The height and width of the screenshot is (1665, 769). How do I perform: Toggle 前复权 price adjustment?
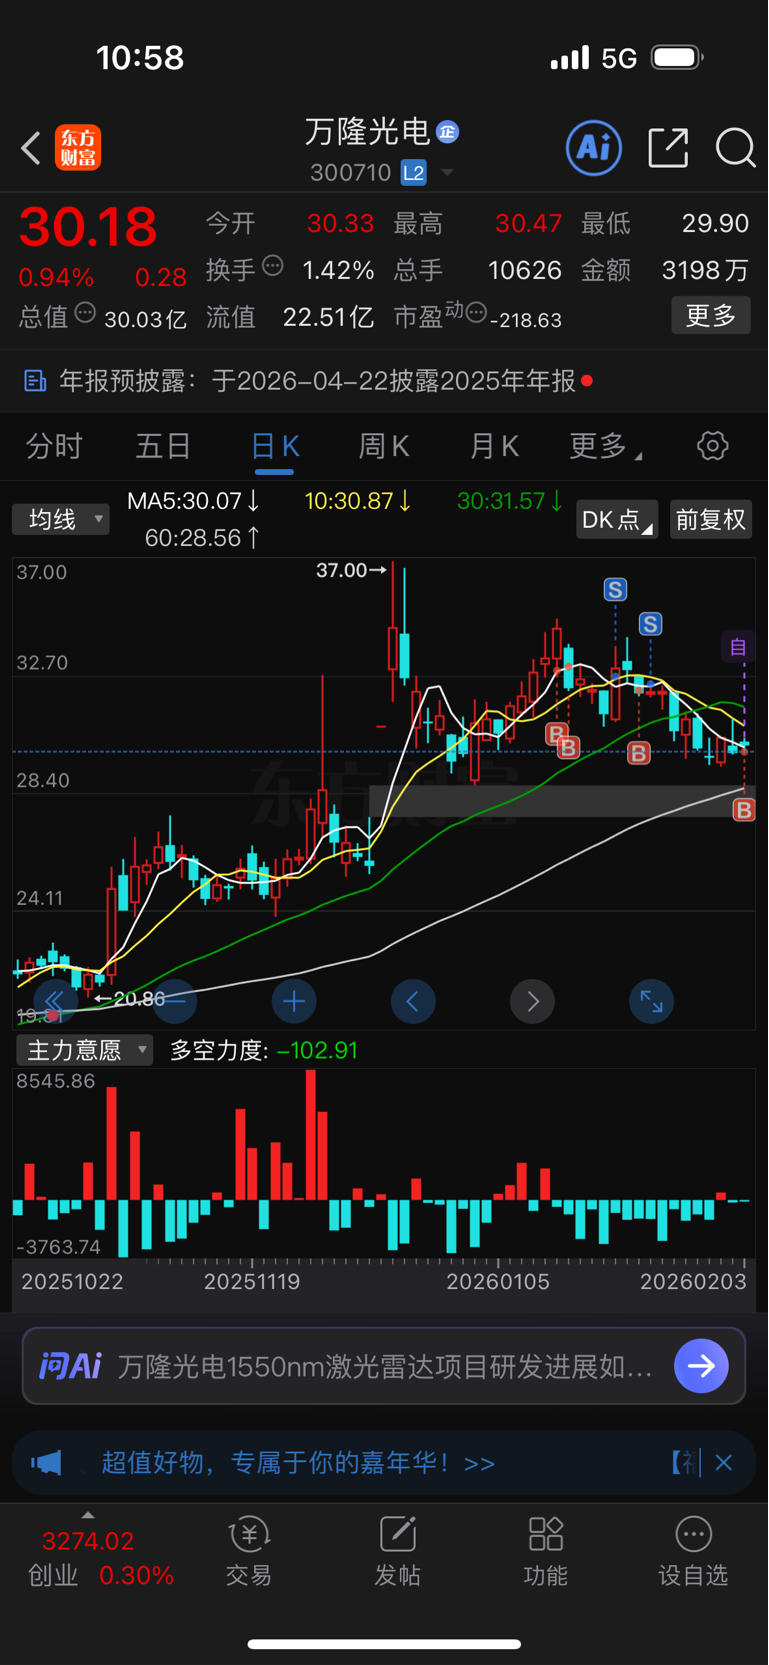pyautogui.click(x=710, y=519)
